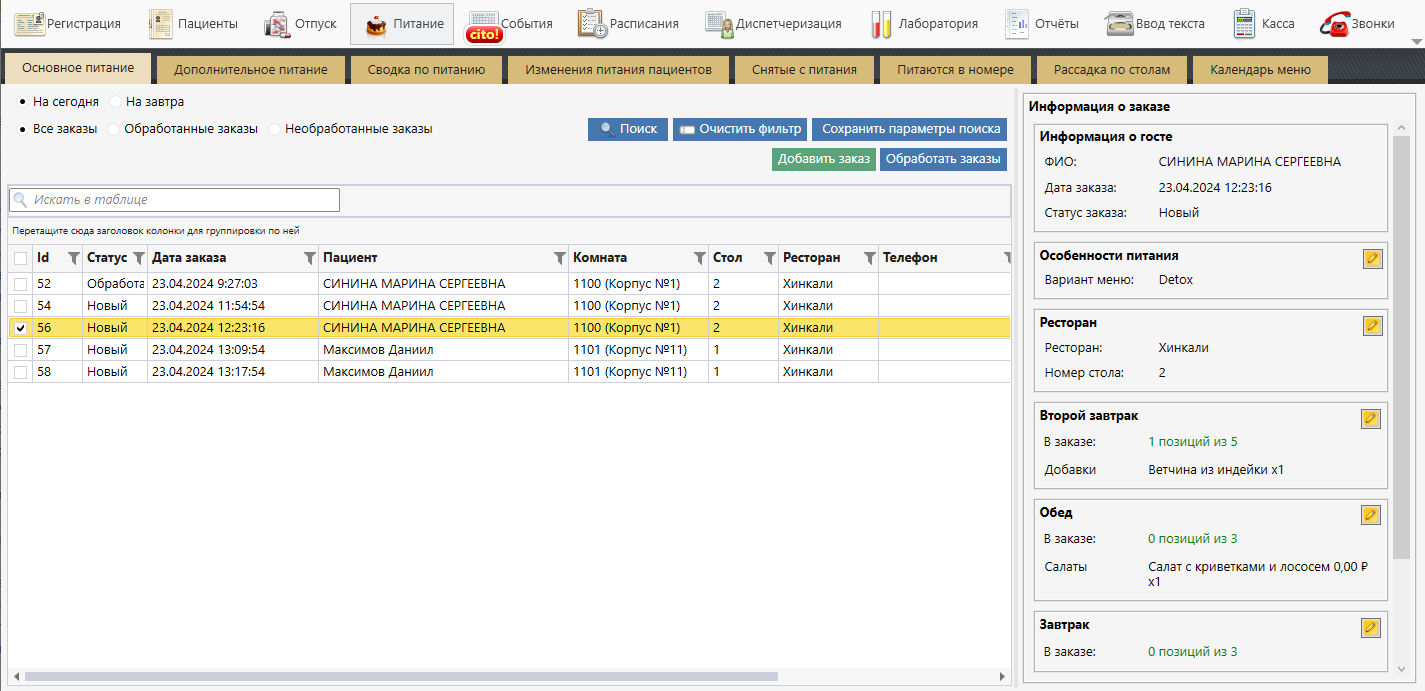Screen dimensions: 1425x691
Task: Open the Лаборатория module with test tube icon
Action: 924,24
